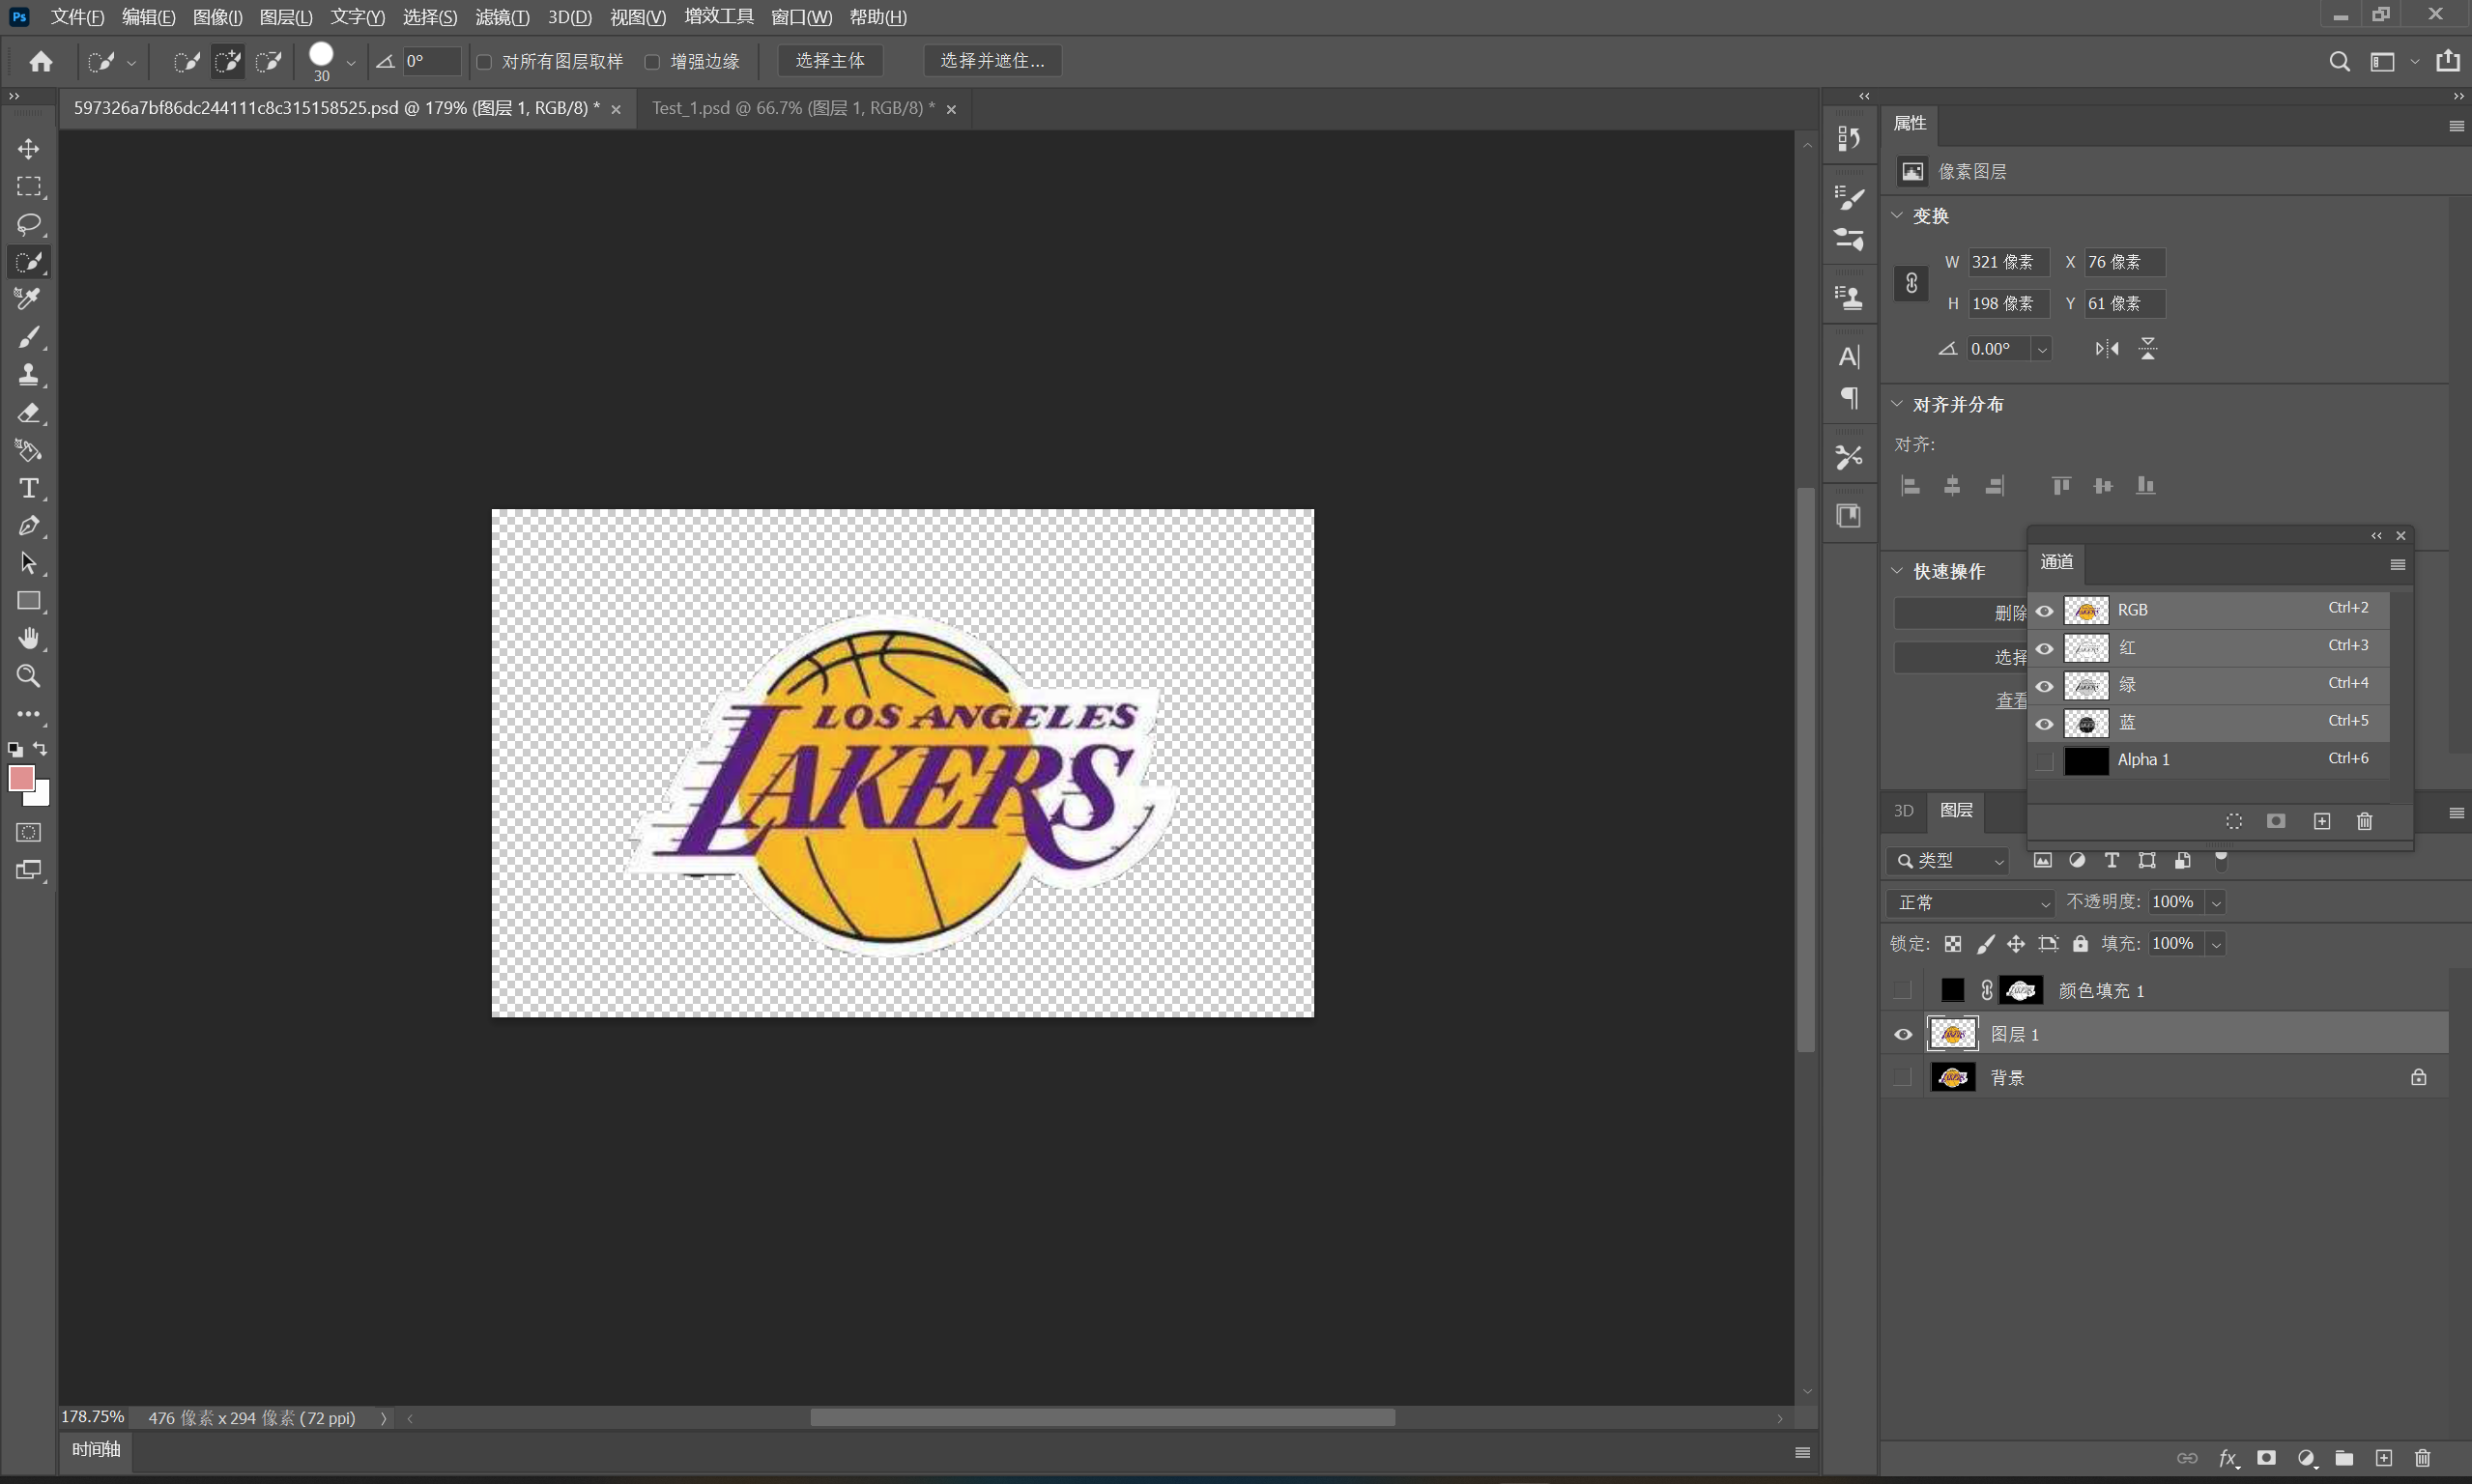2472x1484 pixels.
Task: Select the Pen tool
Action: click(x=28, y=526)
